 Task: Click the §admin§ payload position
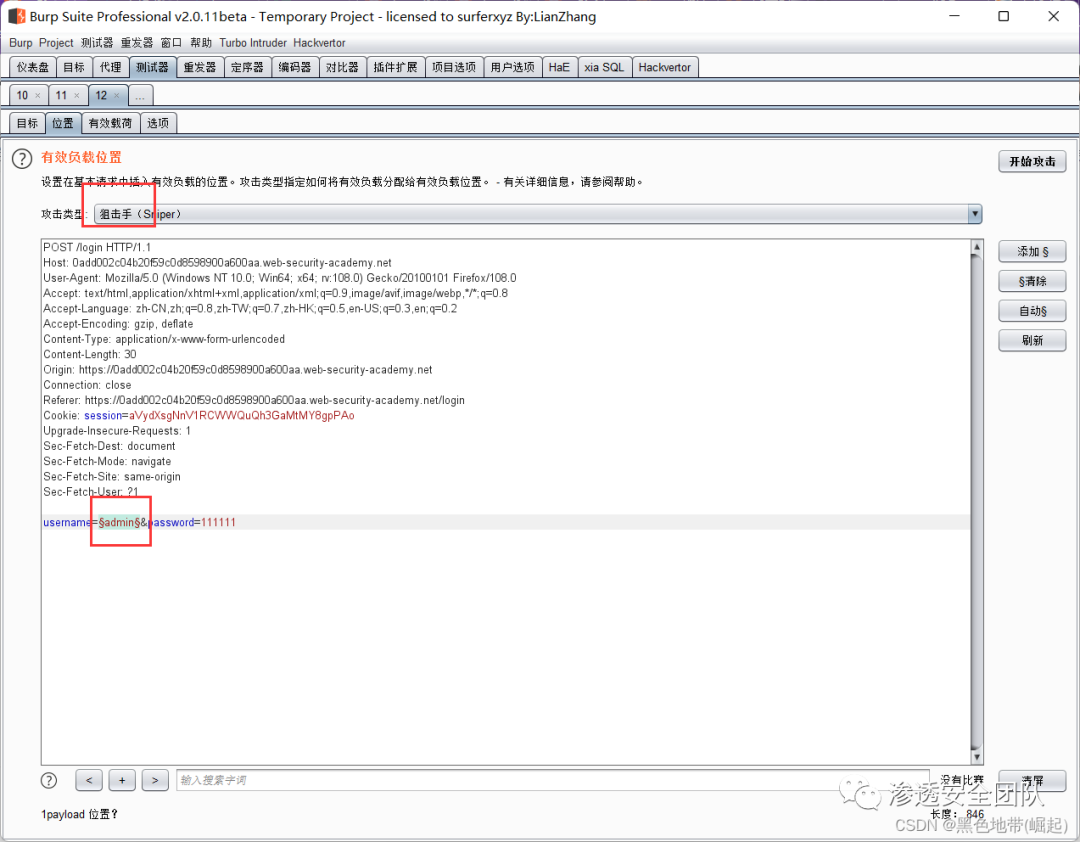(x=119, y=522)
